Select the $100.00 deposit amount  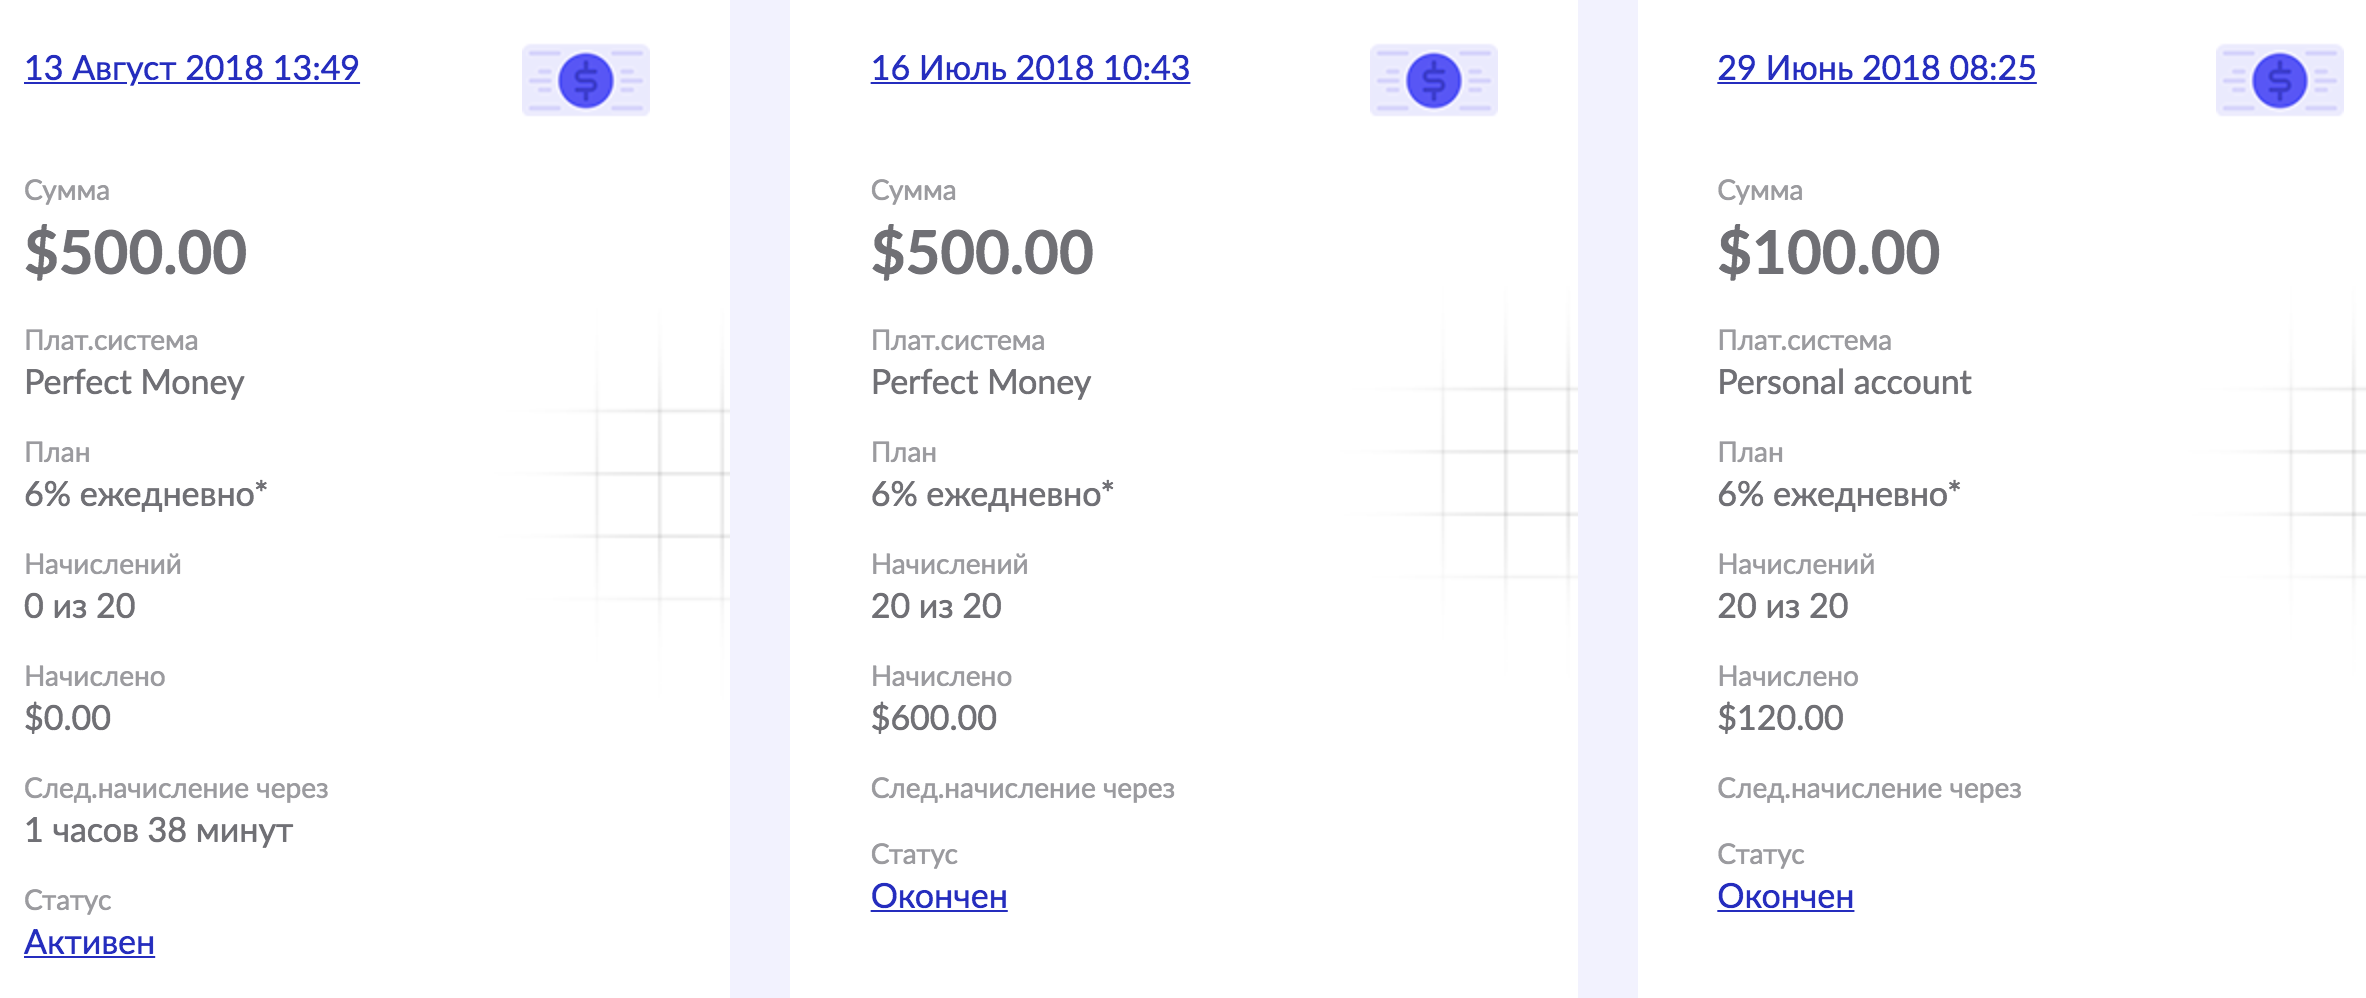[x=1828, y=252]
